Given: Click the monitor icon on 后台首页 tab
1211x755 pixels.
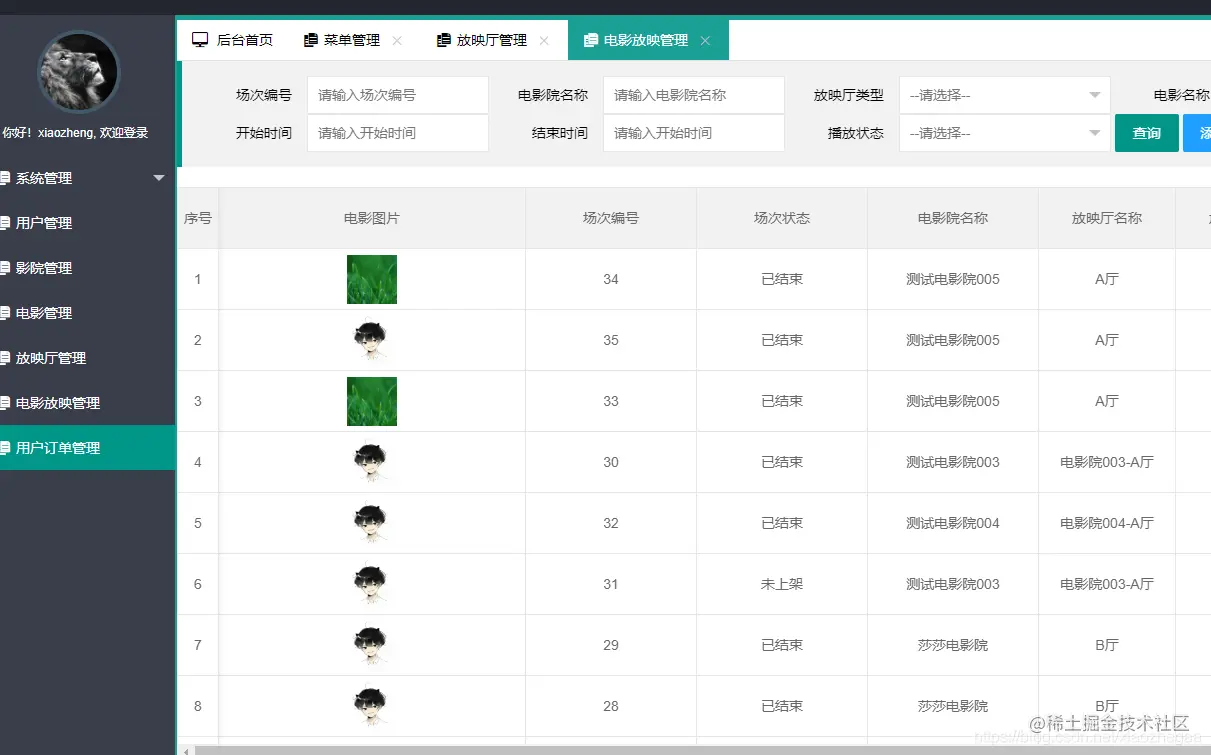Looking at the screenshot, I should tap(200, 39).
